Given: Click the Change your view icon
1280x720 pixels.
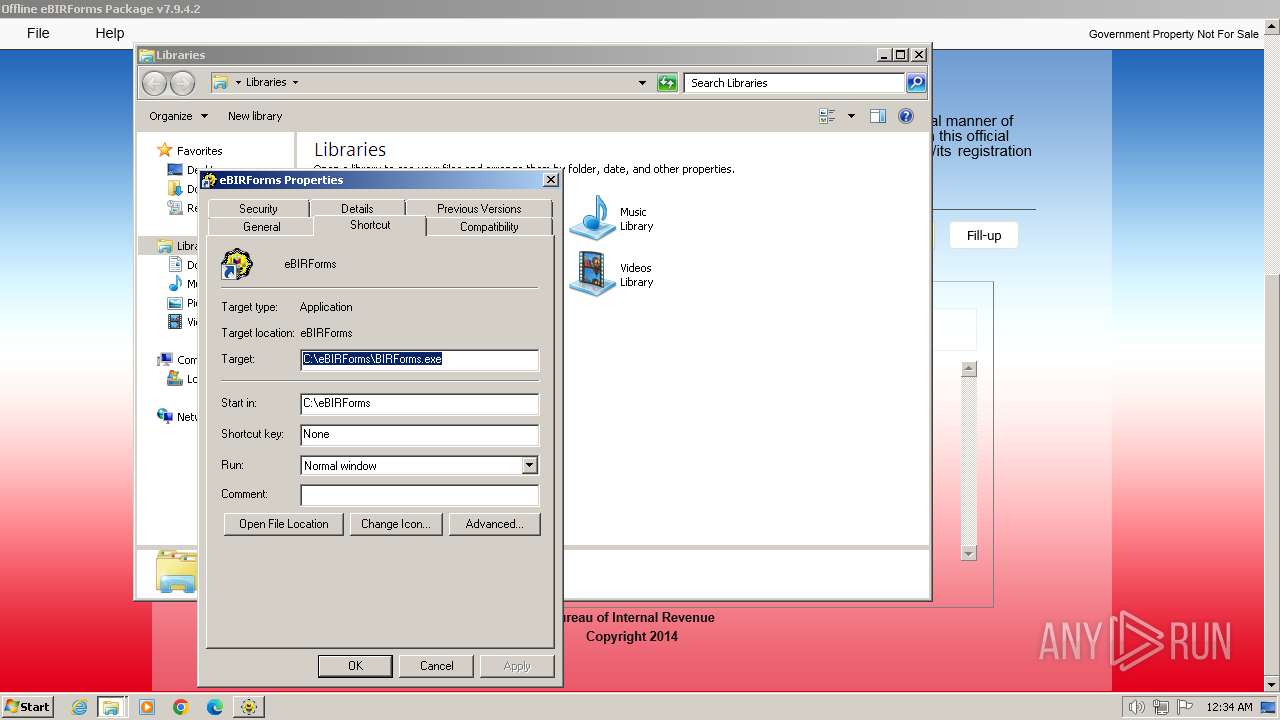Looking at the screenshot, I should point(827,116).
